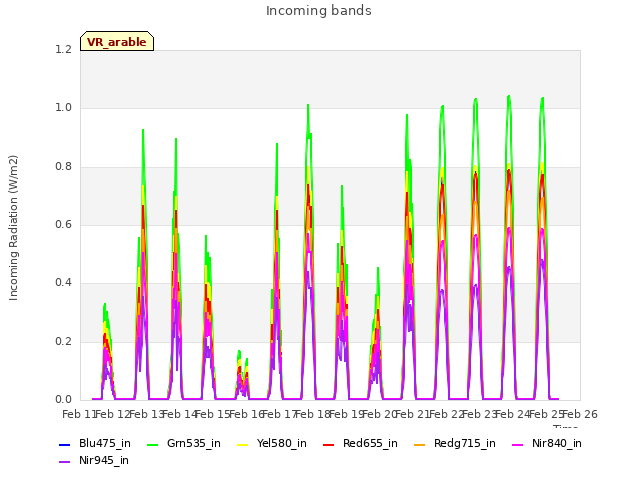Click the Feb 21 x-axis label
Viewport: 640px width, 480px height.
(x=412, y=414)
